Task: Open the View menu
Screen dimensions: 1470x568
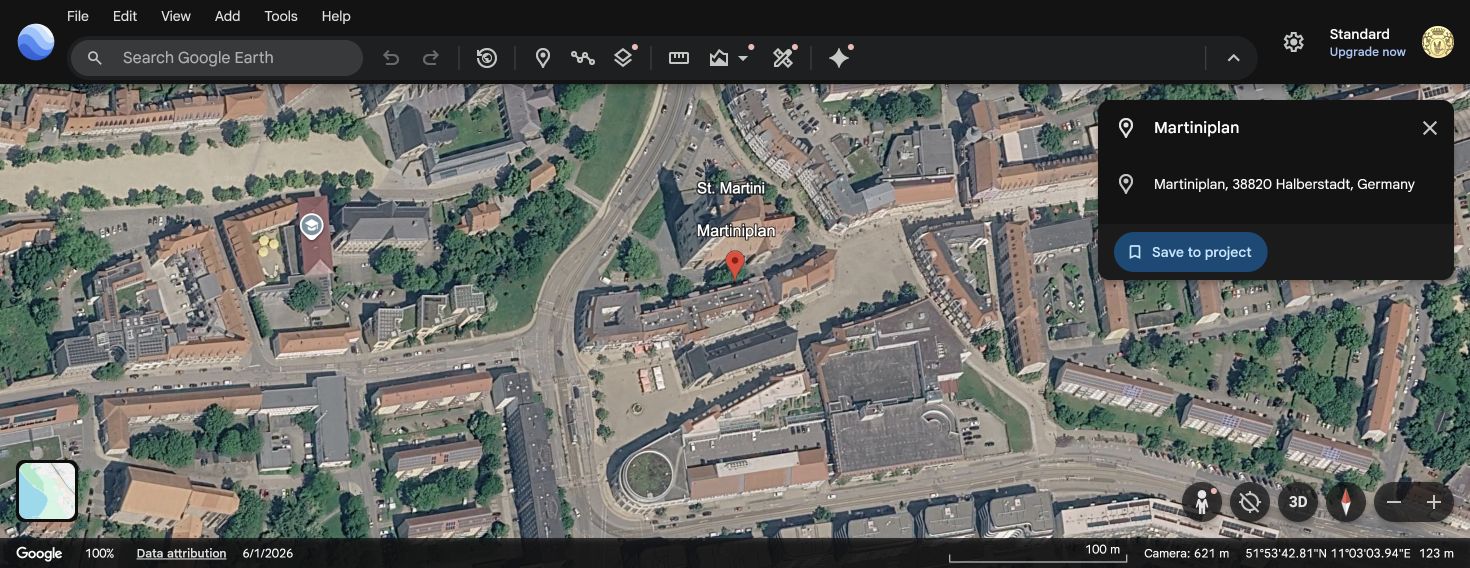Action: pyautogui.click(x=176, y=16)
